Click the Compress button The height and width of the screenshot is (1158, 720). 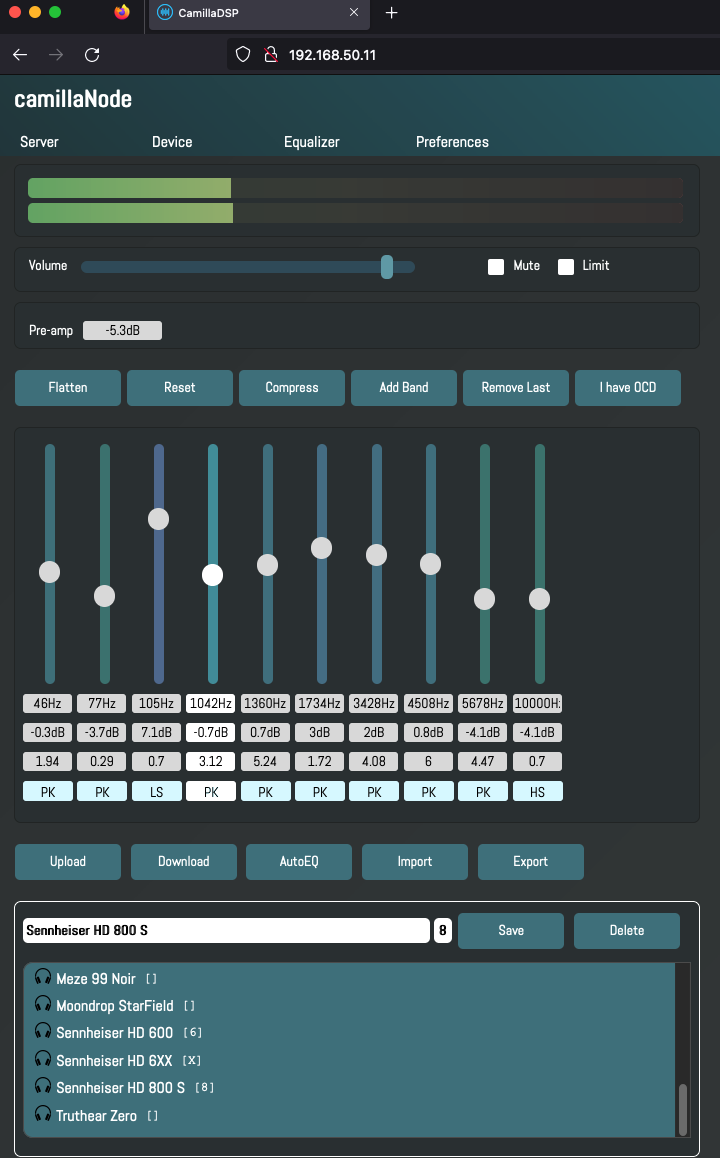pyautogui.click(x=292, y=388)
